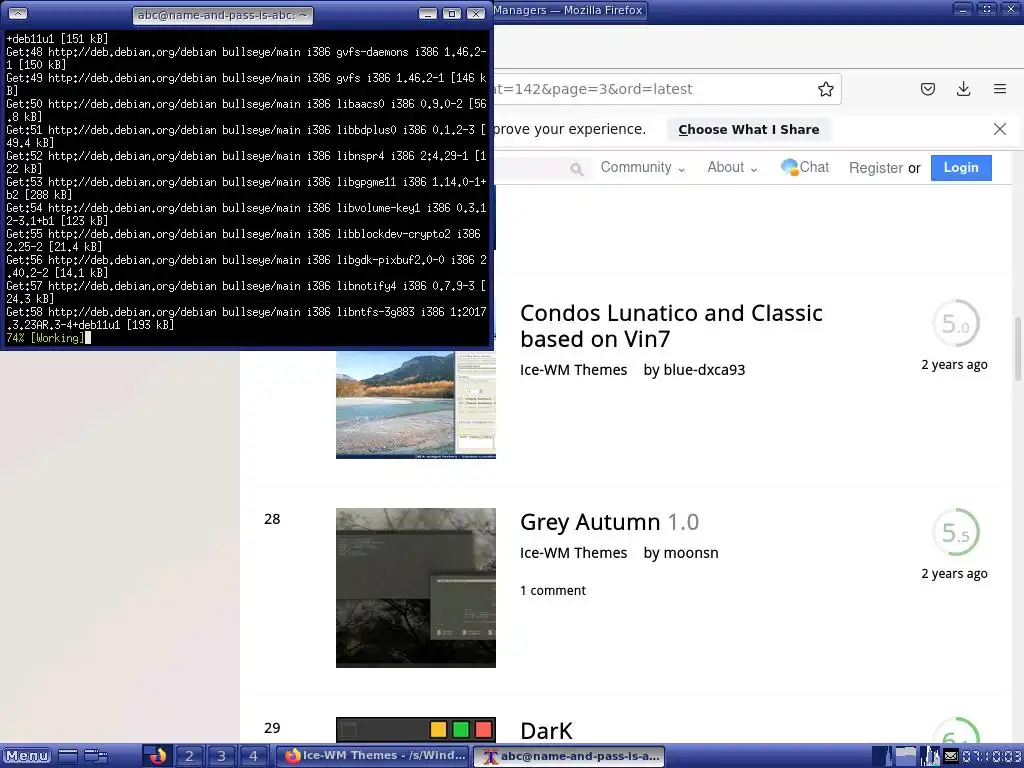The height and width of the screenshot is (768, 1024).
Task: Close the terminal window
Action: (x=476, y=14)
